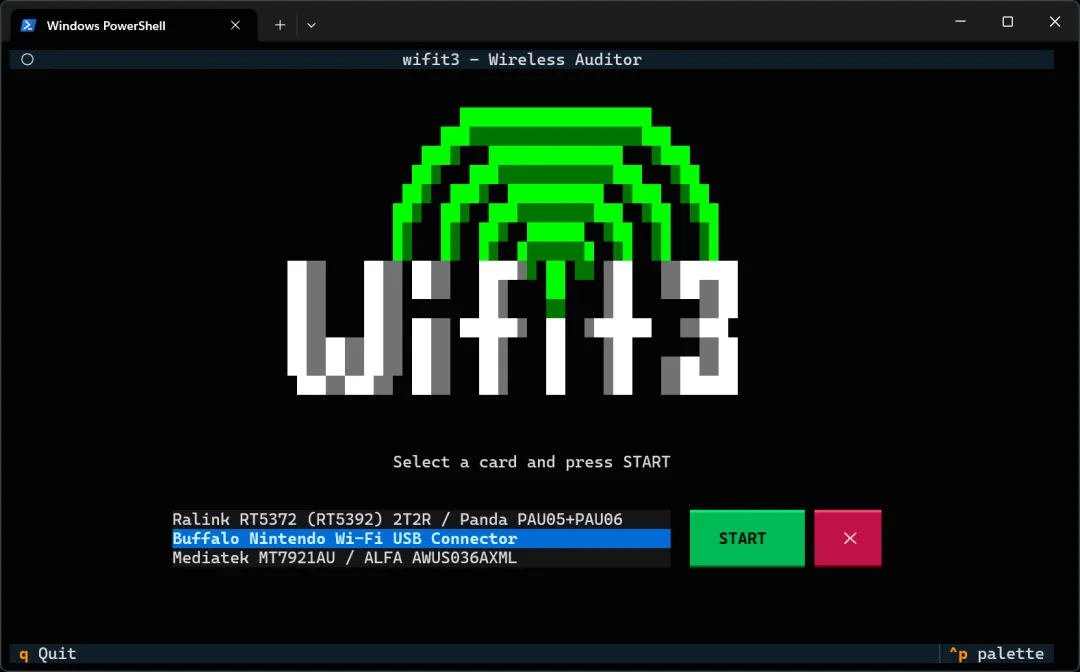Select the Ralink RT5372 Panda card
1080x672 pixels.
[x=421, y=519]
